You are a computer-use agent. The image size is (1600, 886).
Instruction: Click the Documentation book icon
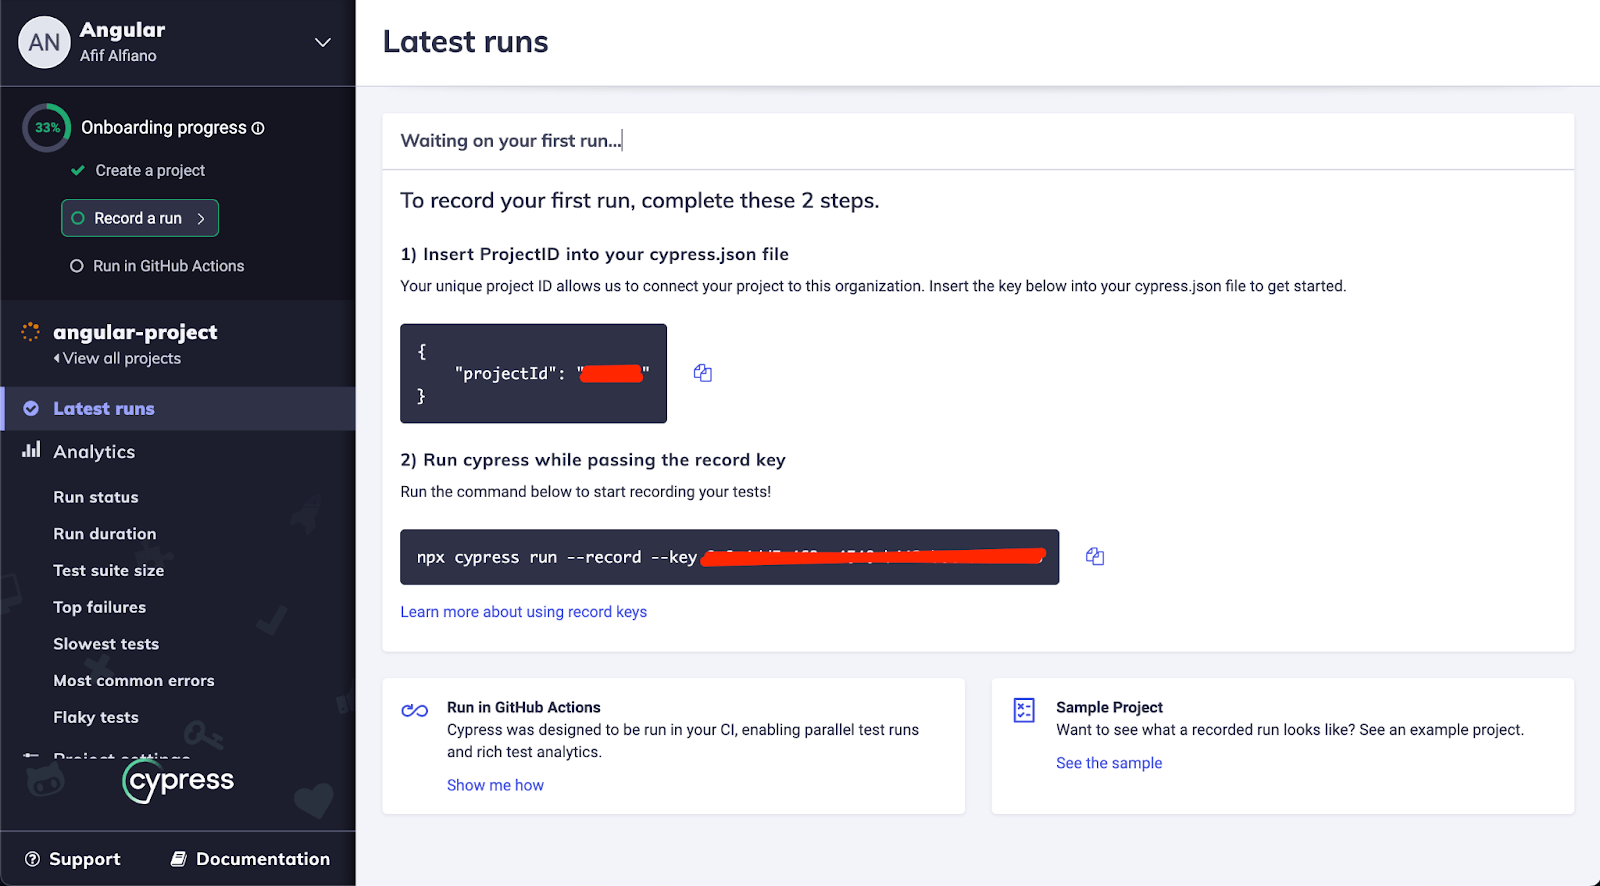point(179,859)
